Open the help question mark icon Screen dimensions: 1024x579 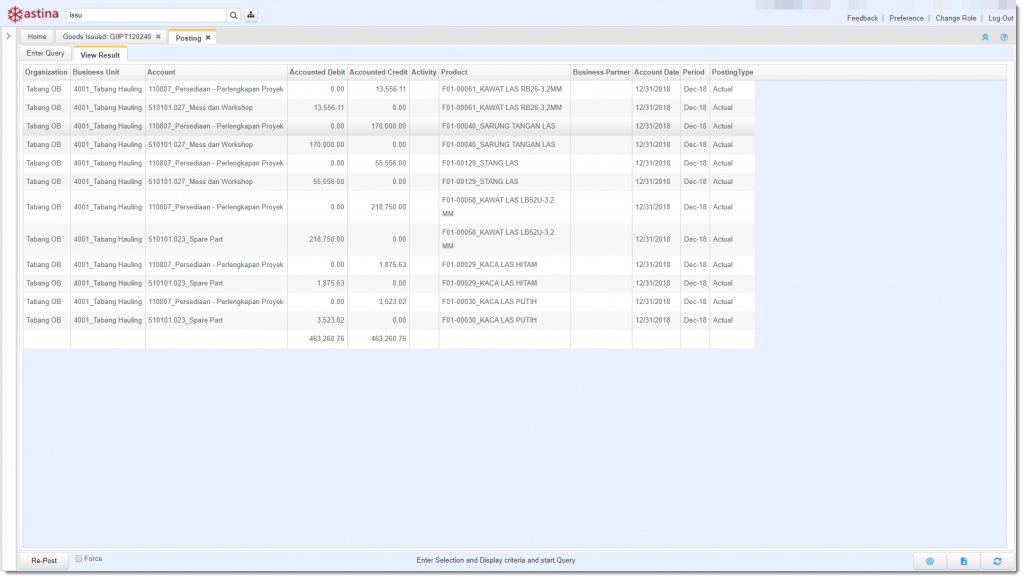click(x=1003, y=37)
